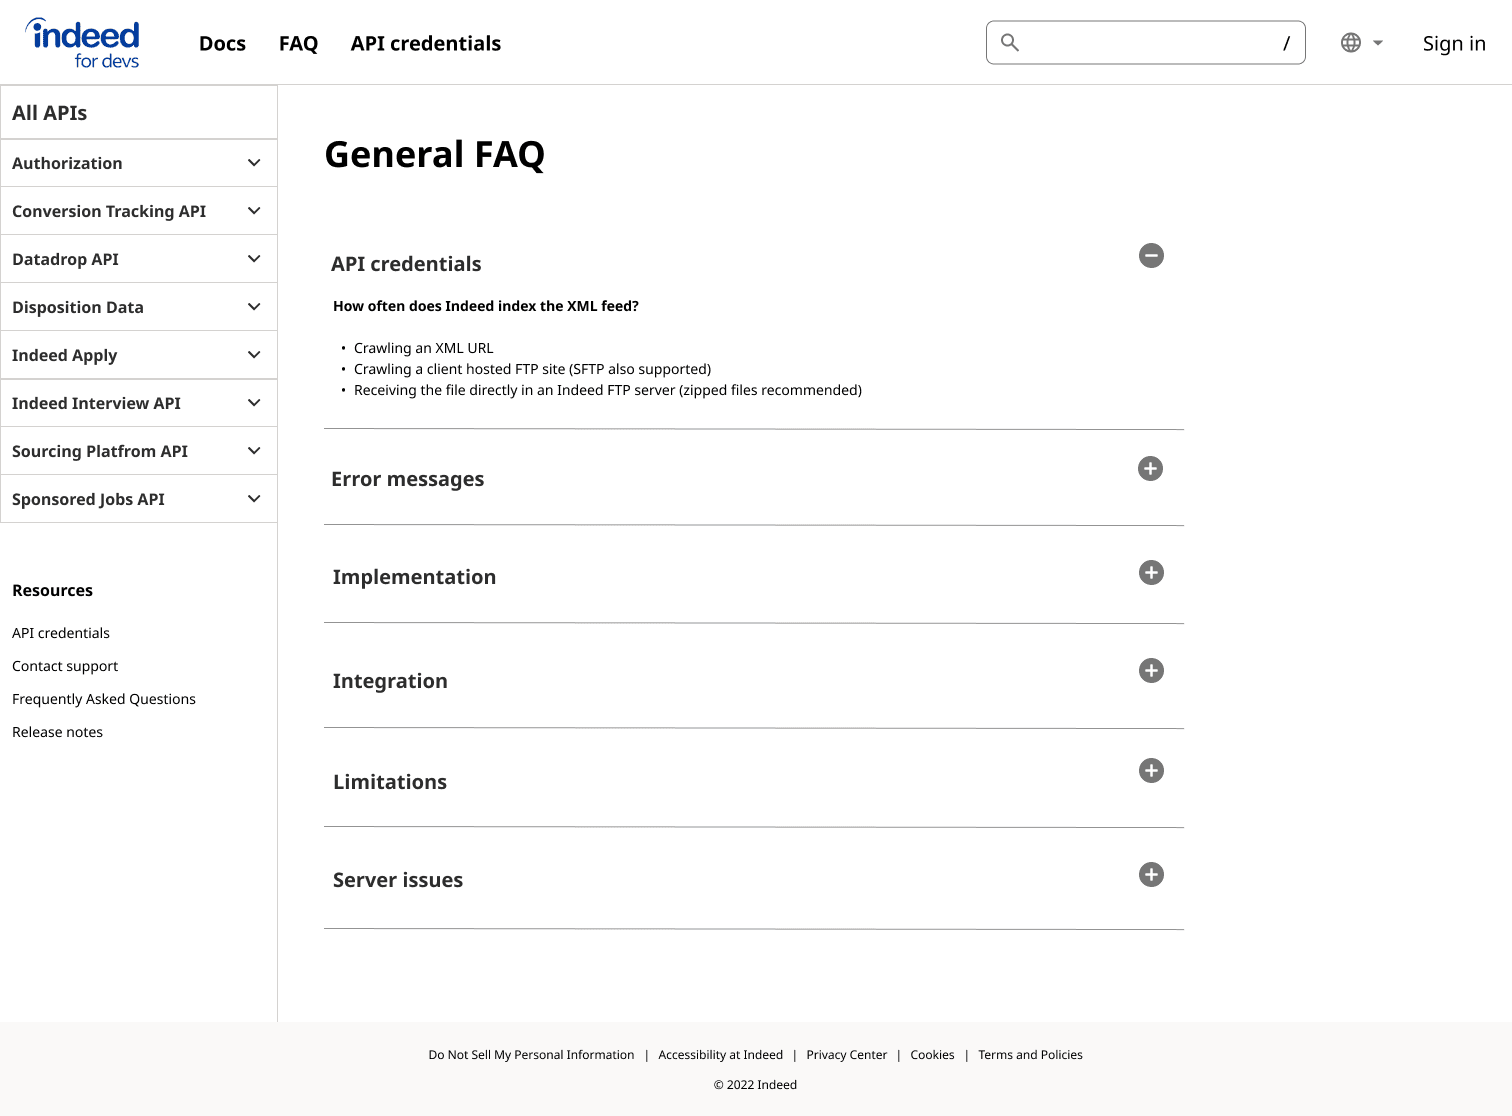Image resolution: width=1512 pixels, height=1116 pixels.
Task: Click the Indeed for devs logo
Action: click(83, 43)
